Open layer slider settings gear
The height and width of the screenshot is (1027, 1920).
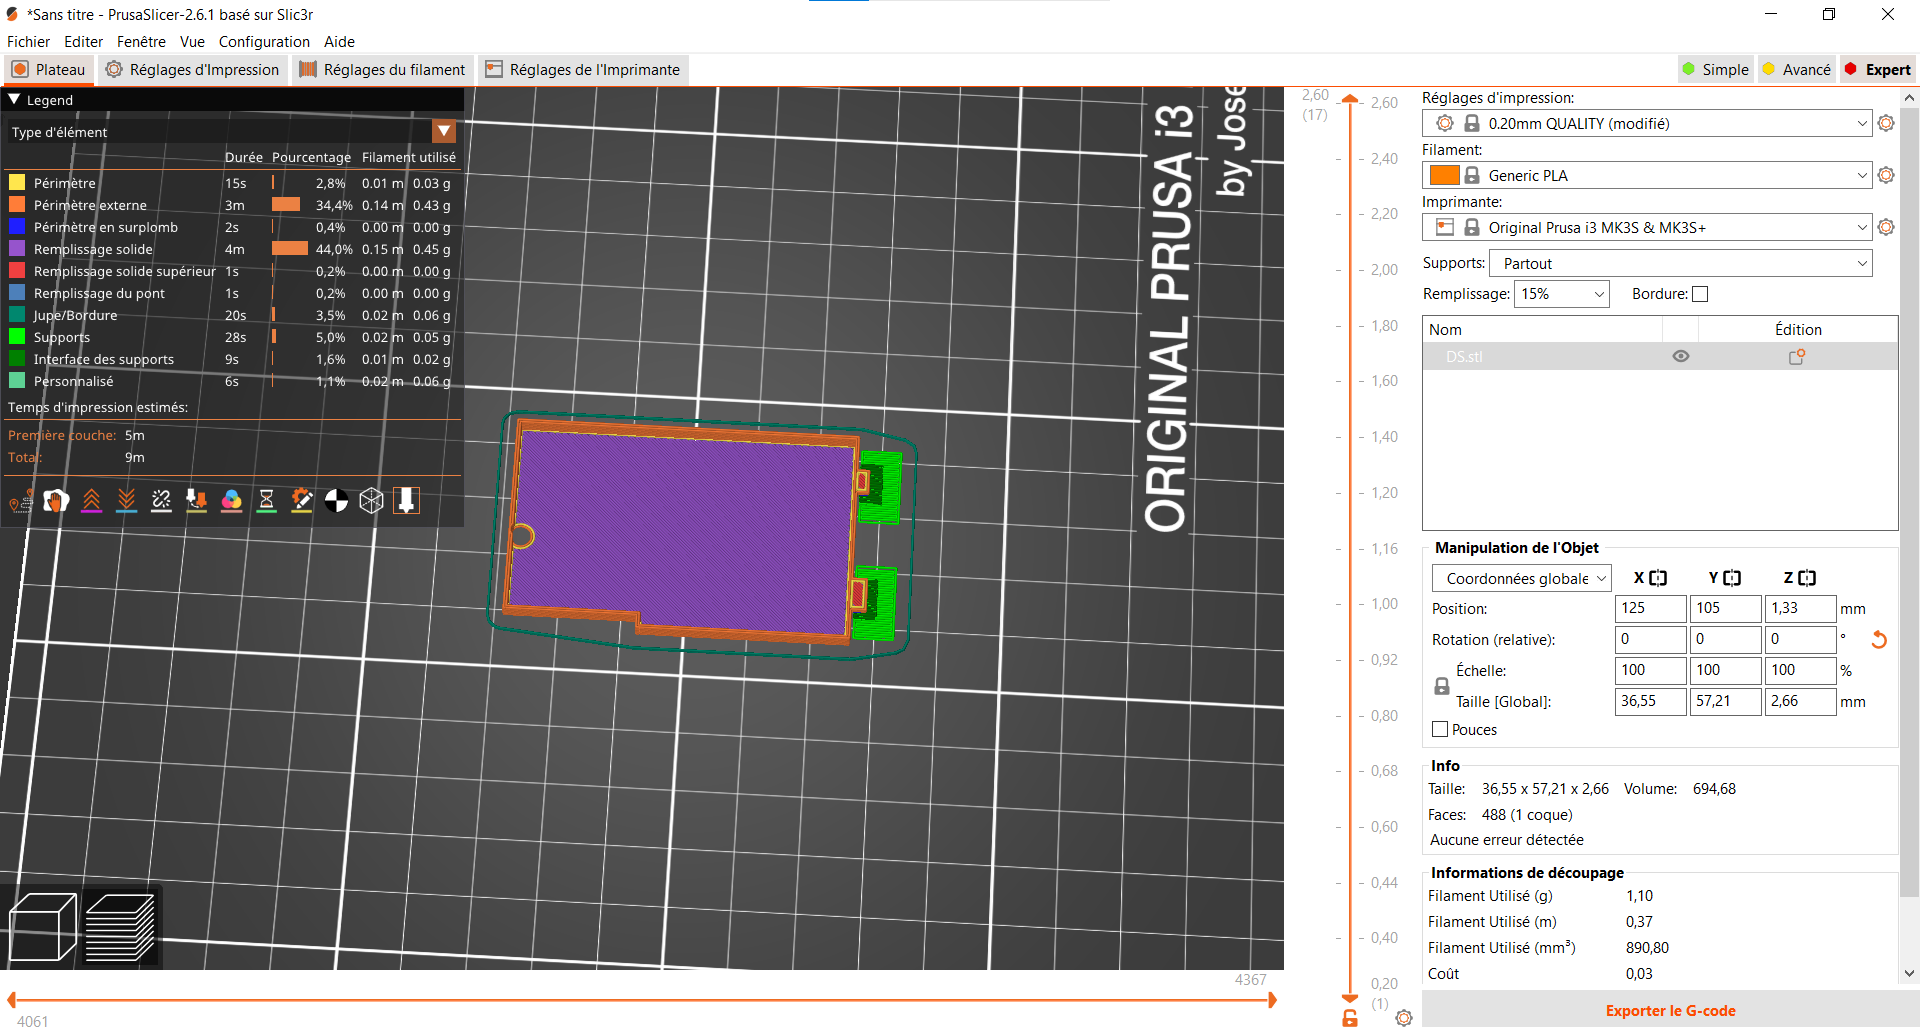pyautogui.click(x=1404, y=1018)
